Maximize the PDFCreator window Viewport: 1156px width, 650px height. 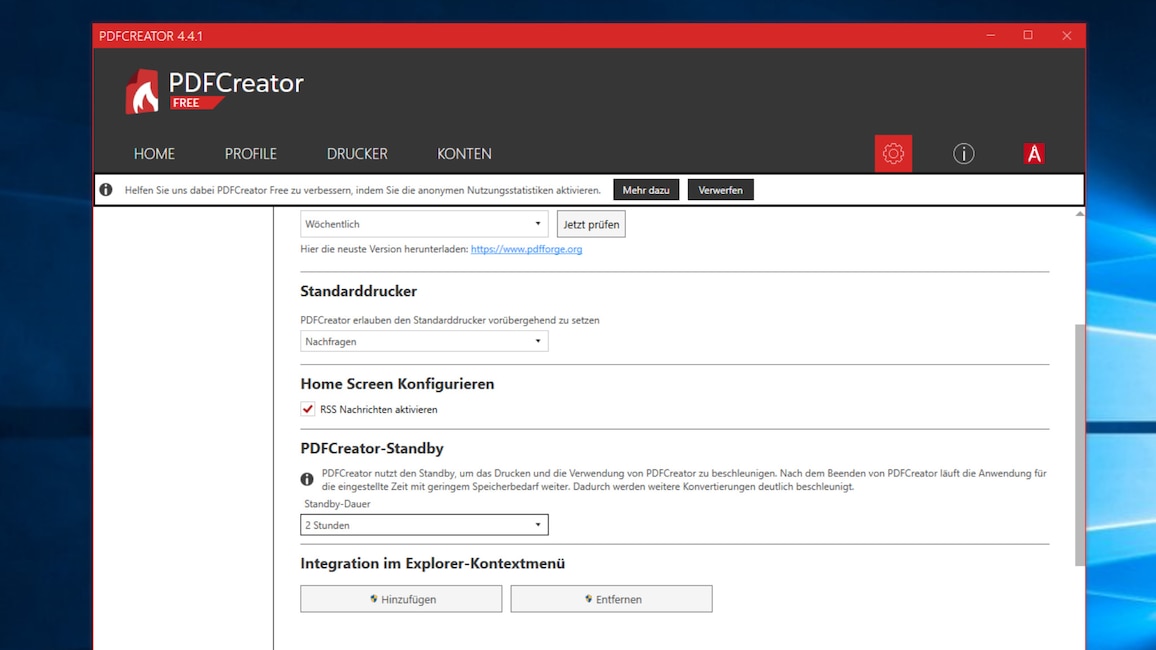(x=1028, y=35)
